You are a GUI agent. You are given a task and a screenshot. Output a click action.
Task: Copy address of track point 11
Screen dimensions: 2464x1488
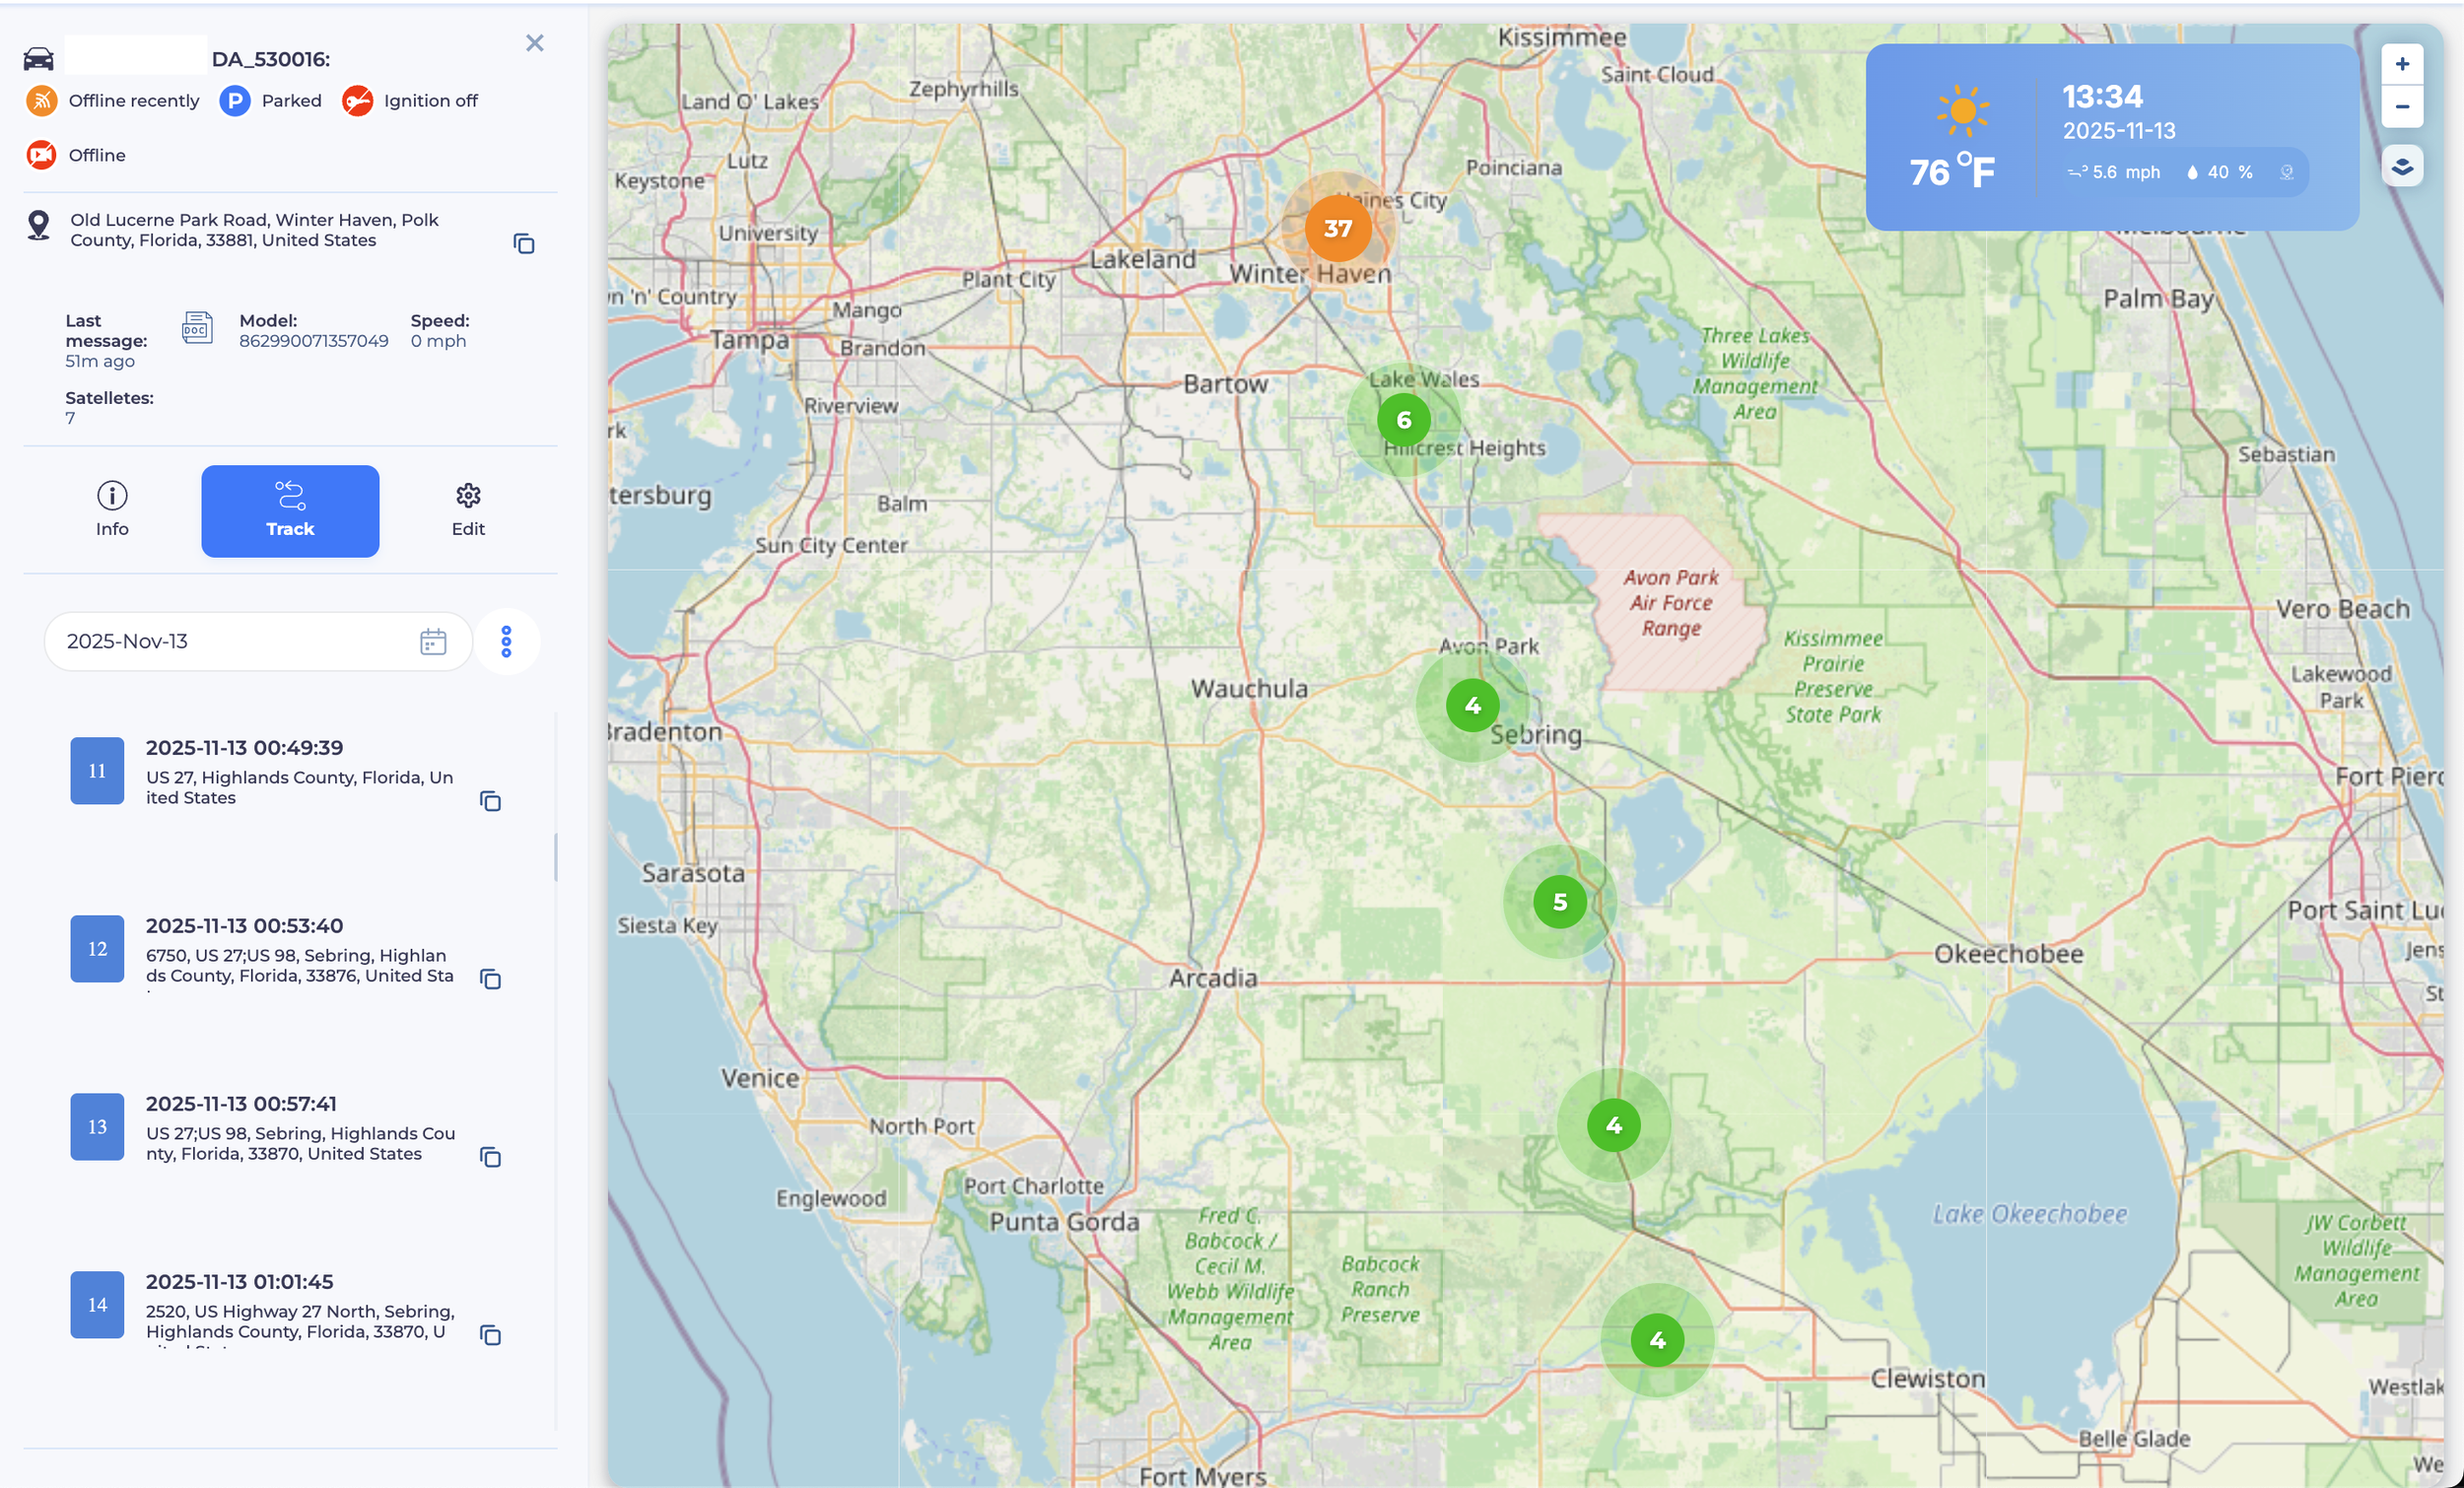click(490, 801)
